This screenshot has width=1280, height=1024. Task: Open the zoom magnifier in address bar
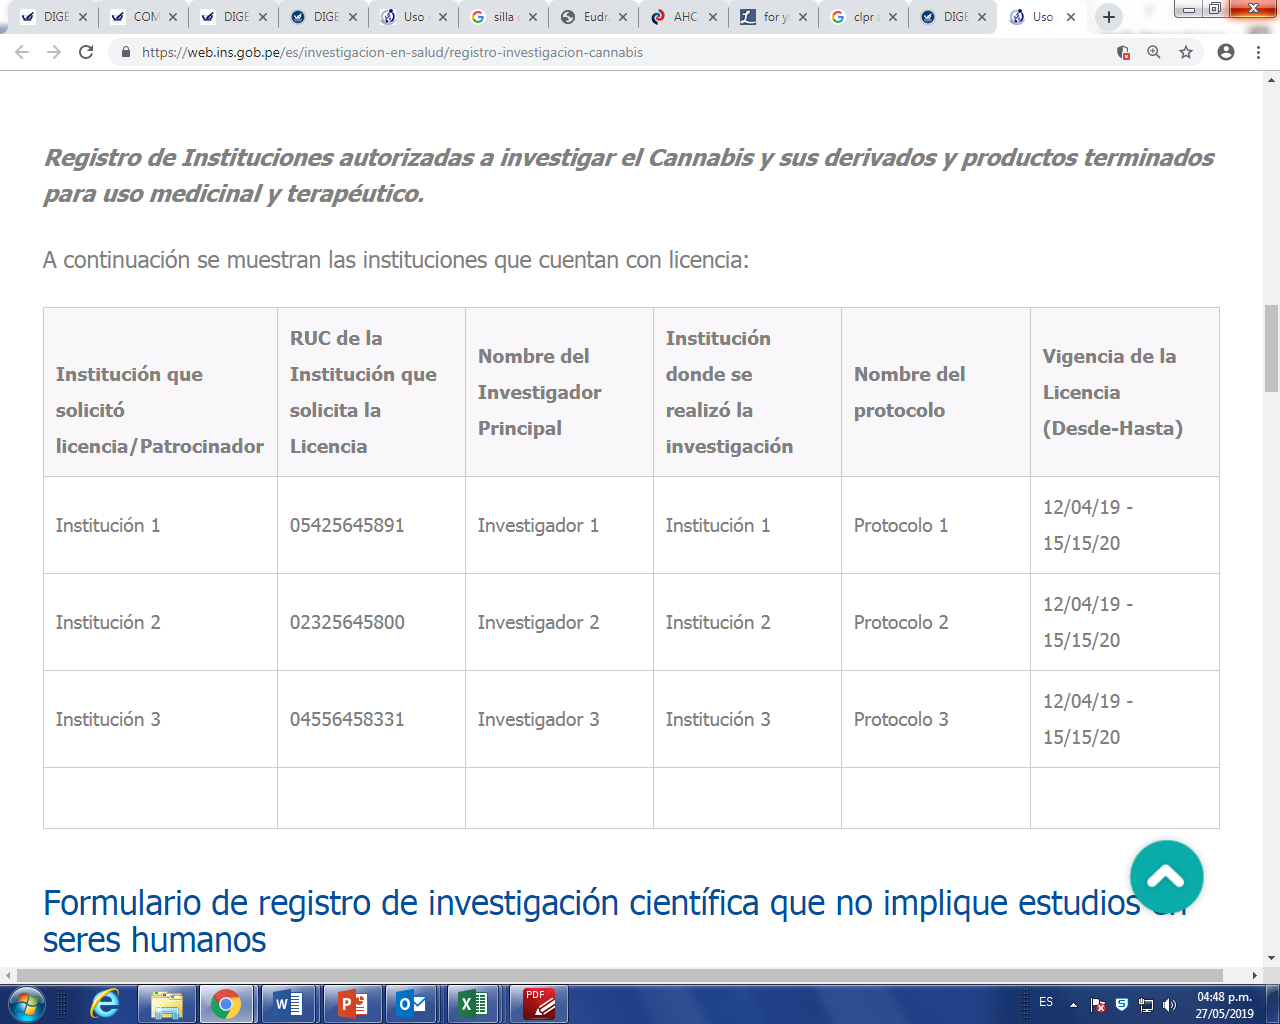click(x=1154, y=52)
